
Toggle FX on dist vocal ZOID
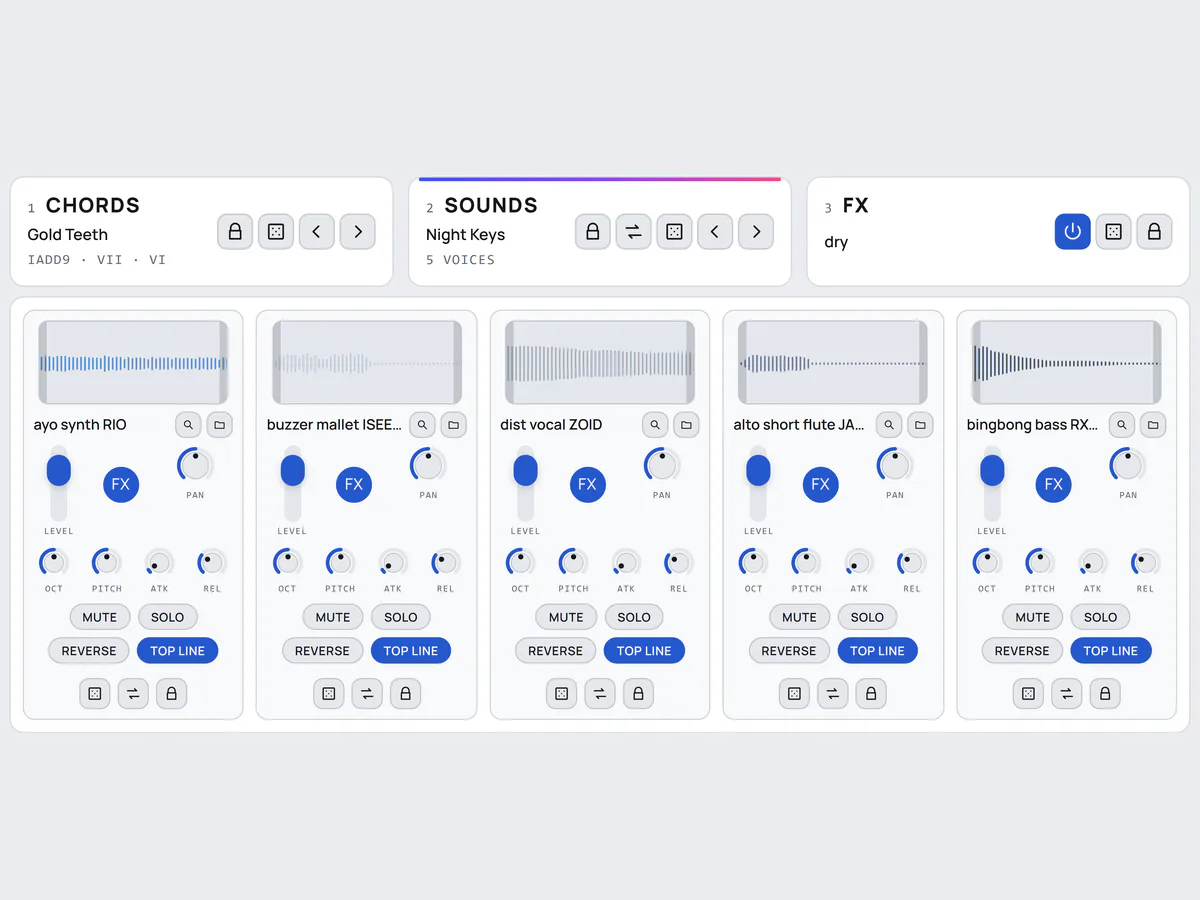point(588,484)
